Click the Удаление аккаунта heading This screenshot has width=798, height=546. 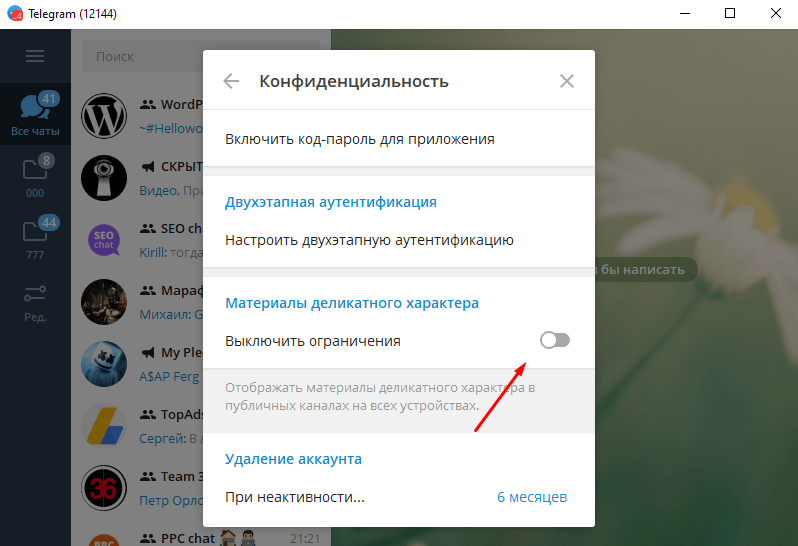(x=293, y=458)
